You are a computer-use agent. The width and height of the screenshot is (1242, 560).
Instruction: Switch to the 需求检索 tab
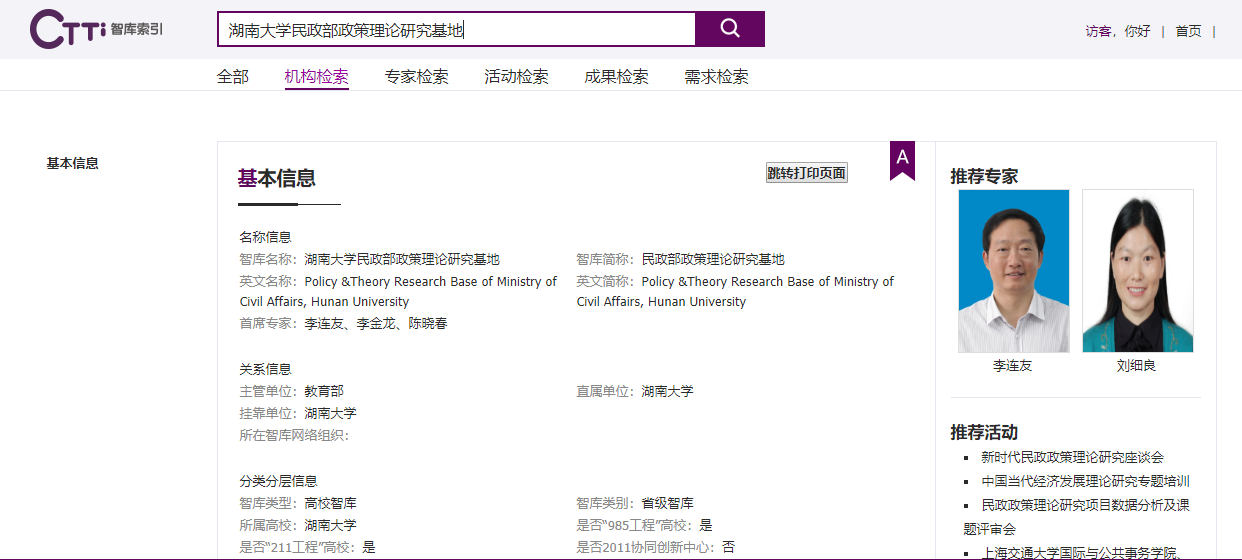717,77
